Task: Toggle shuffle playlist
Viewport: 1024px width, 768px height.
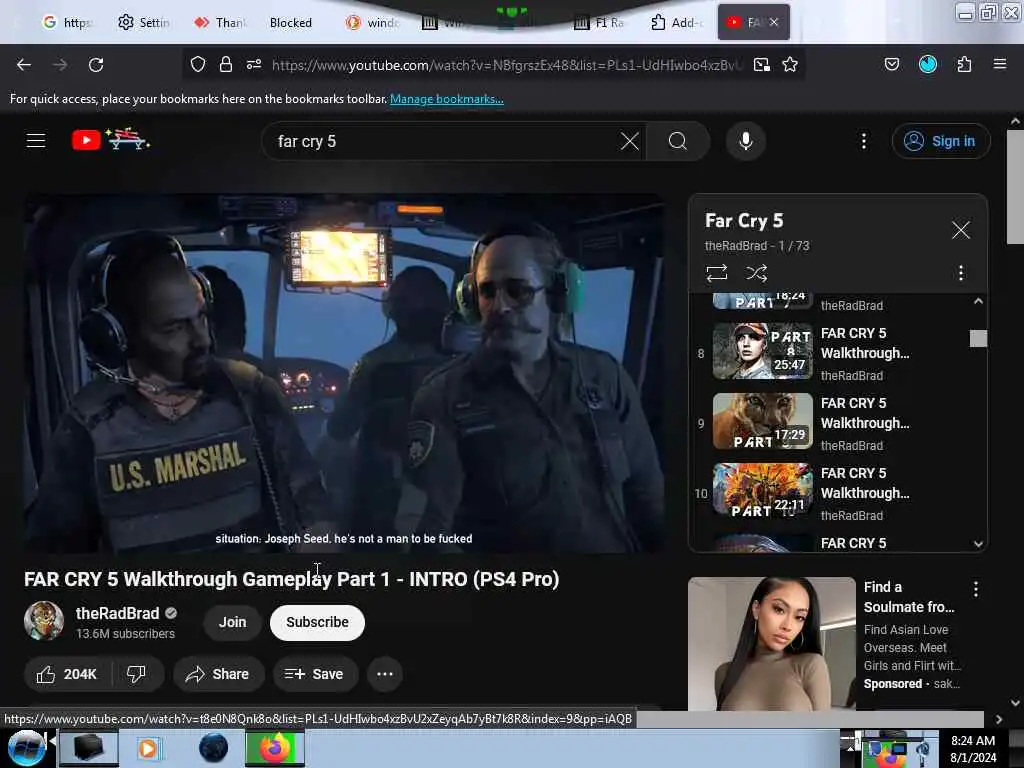Action: [x=757, y=273]
